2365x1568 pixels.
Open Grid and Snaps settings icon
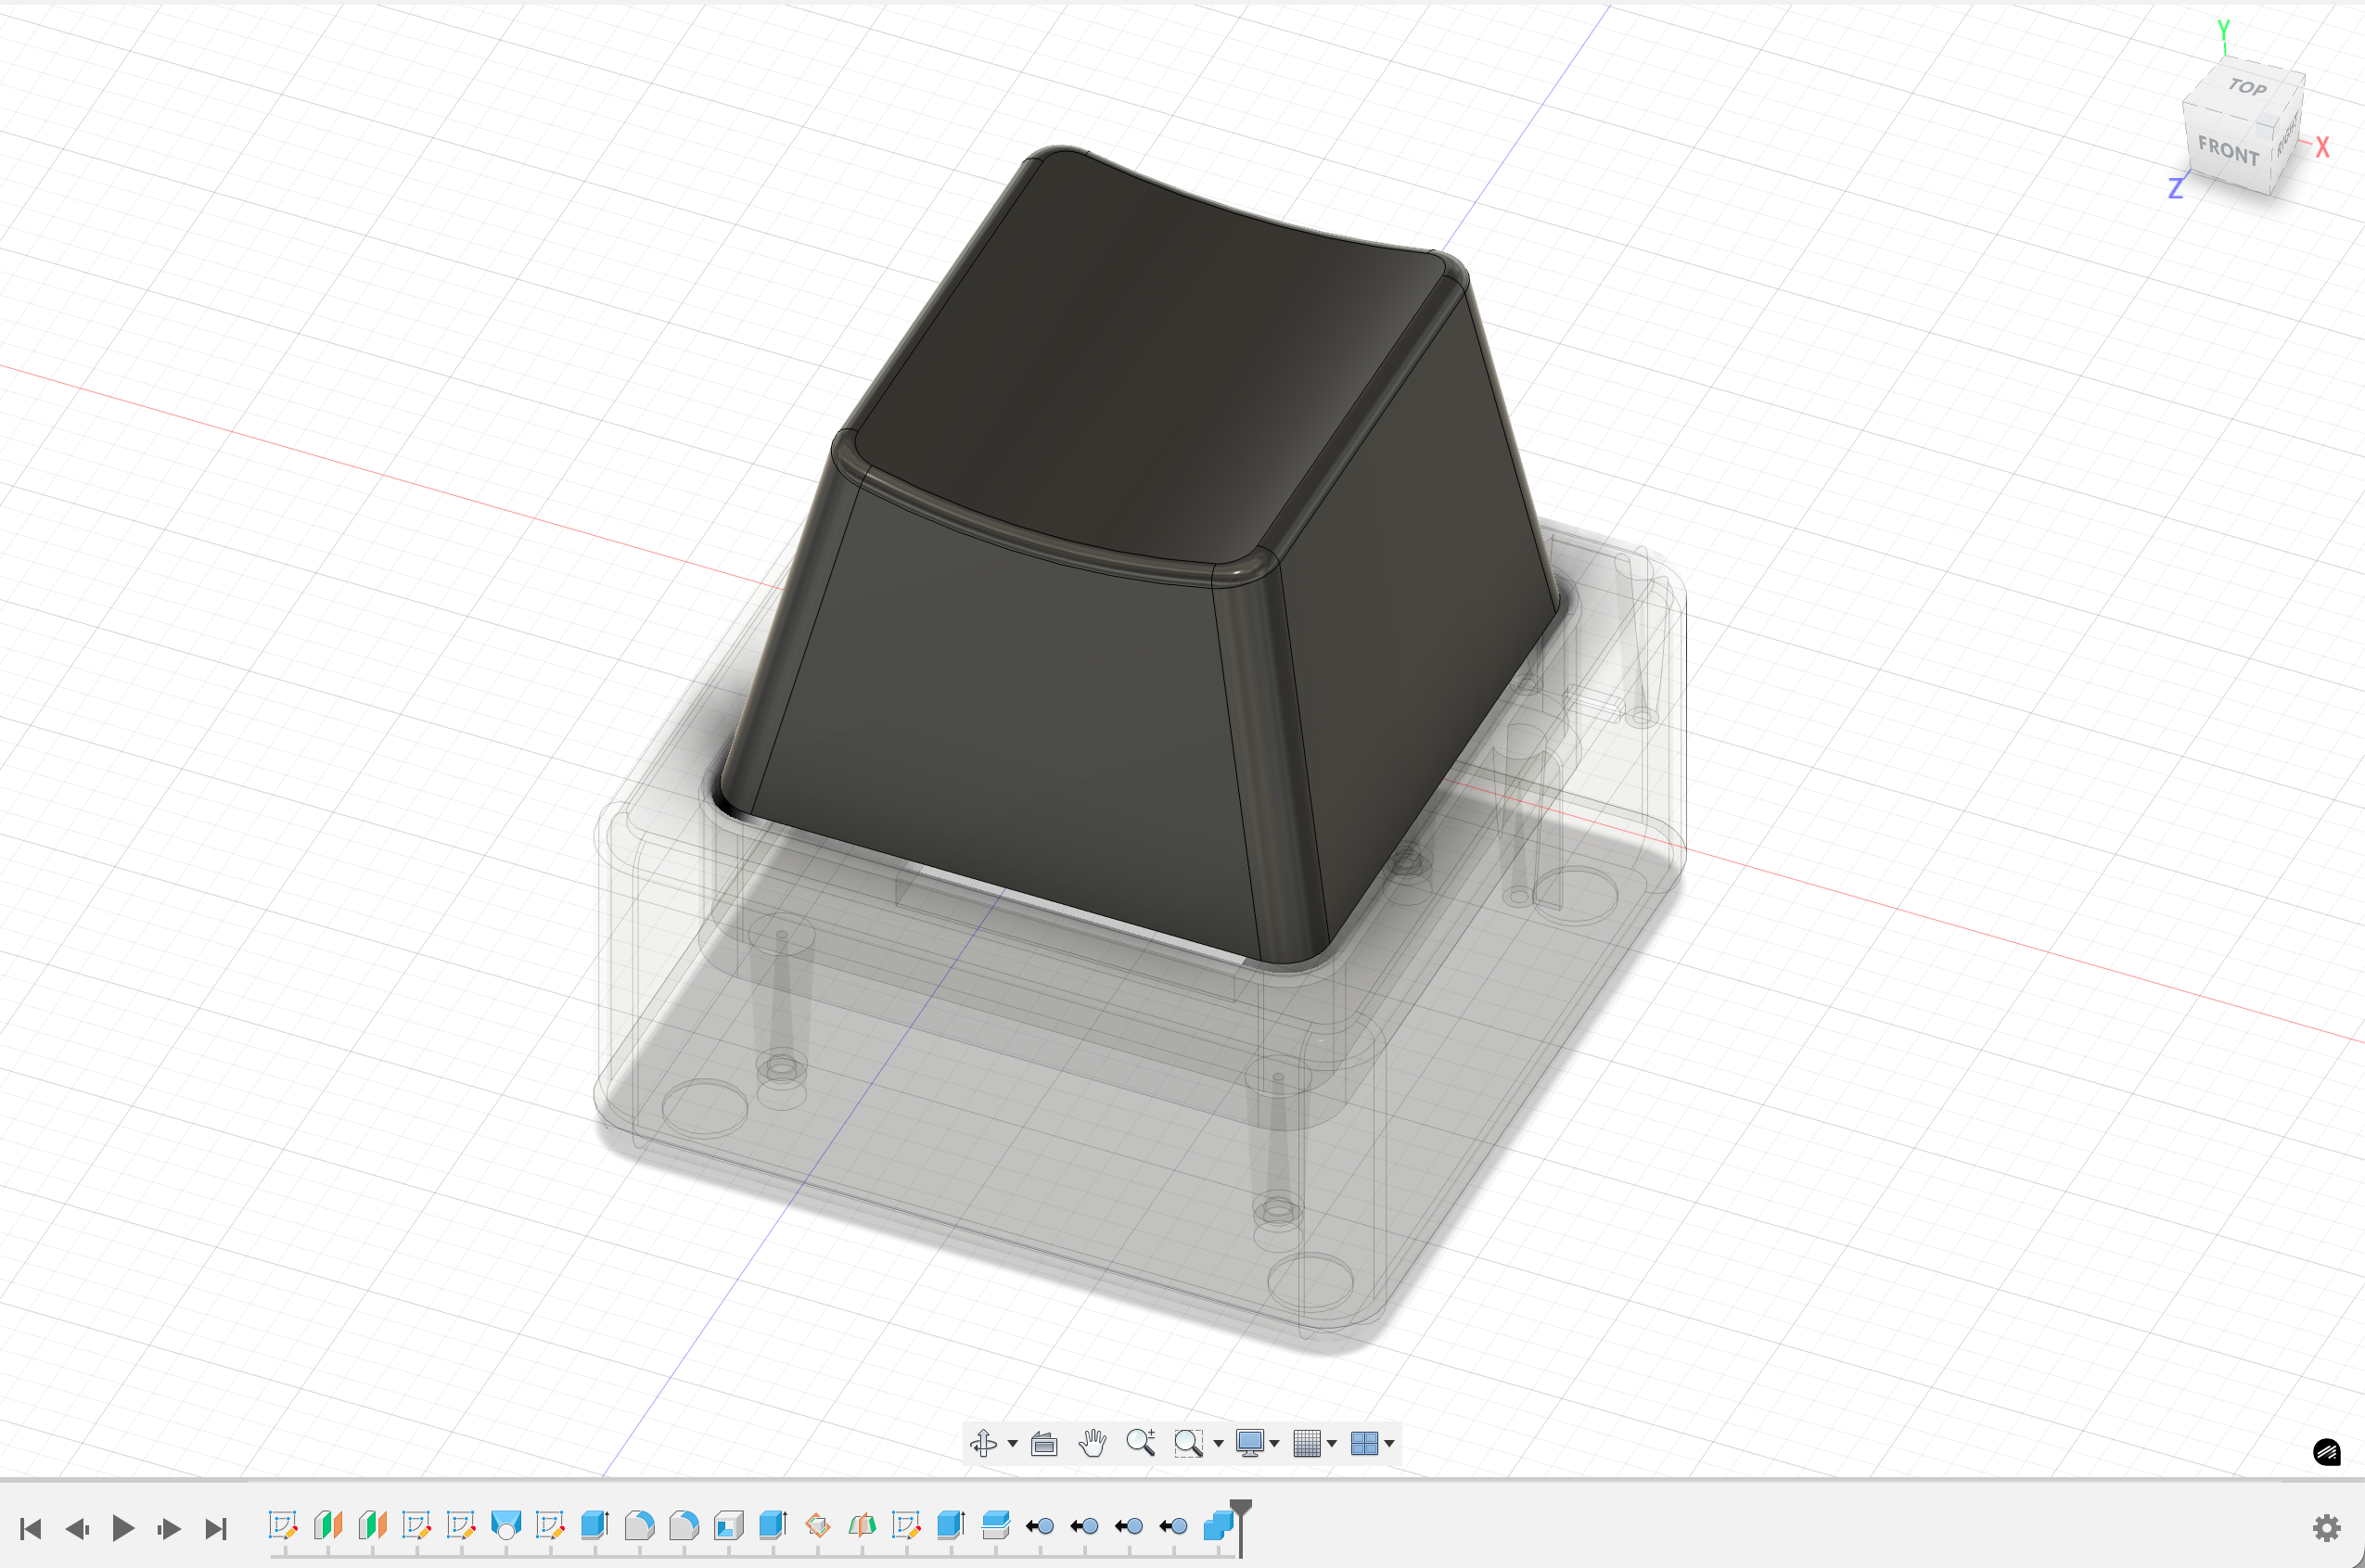(x=1306, y=1443)
